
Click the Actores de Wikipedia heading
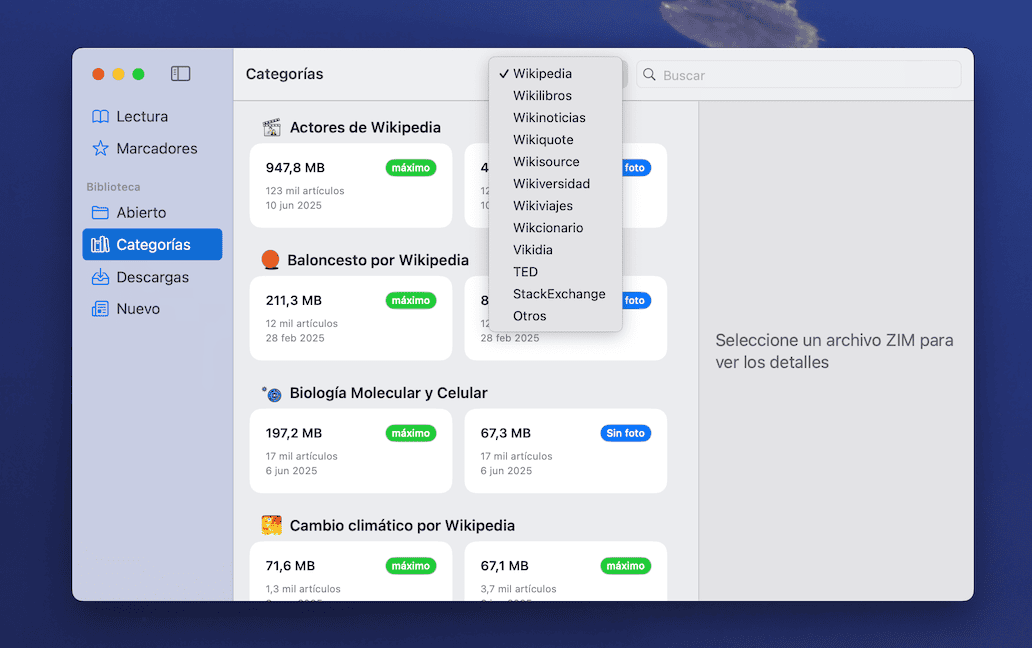pos(365,128)
